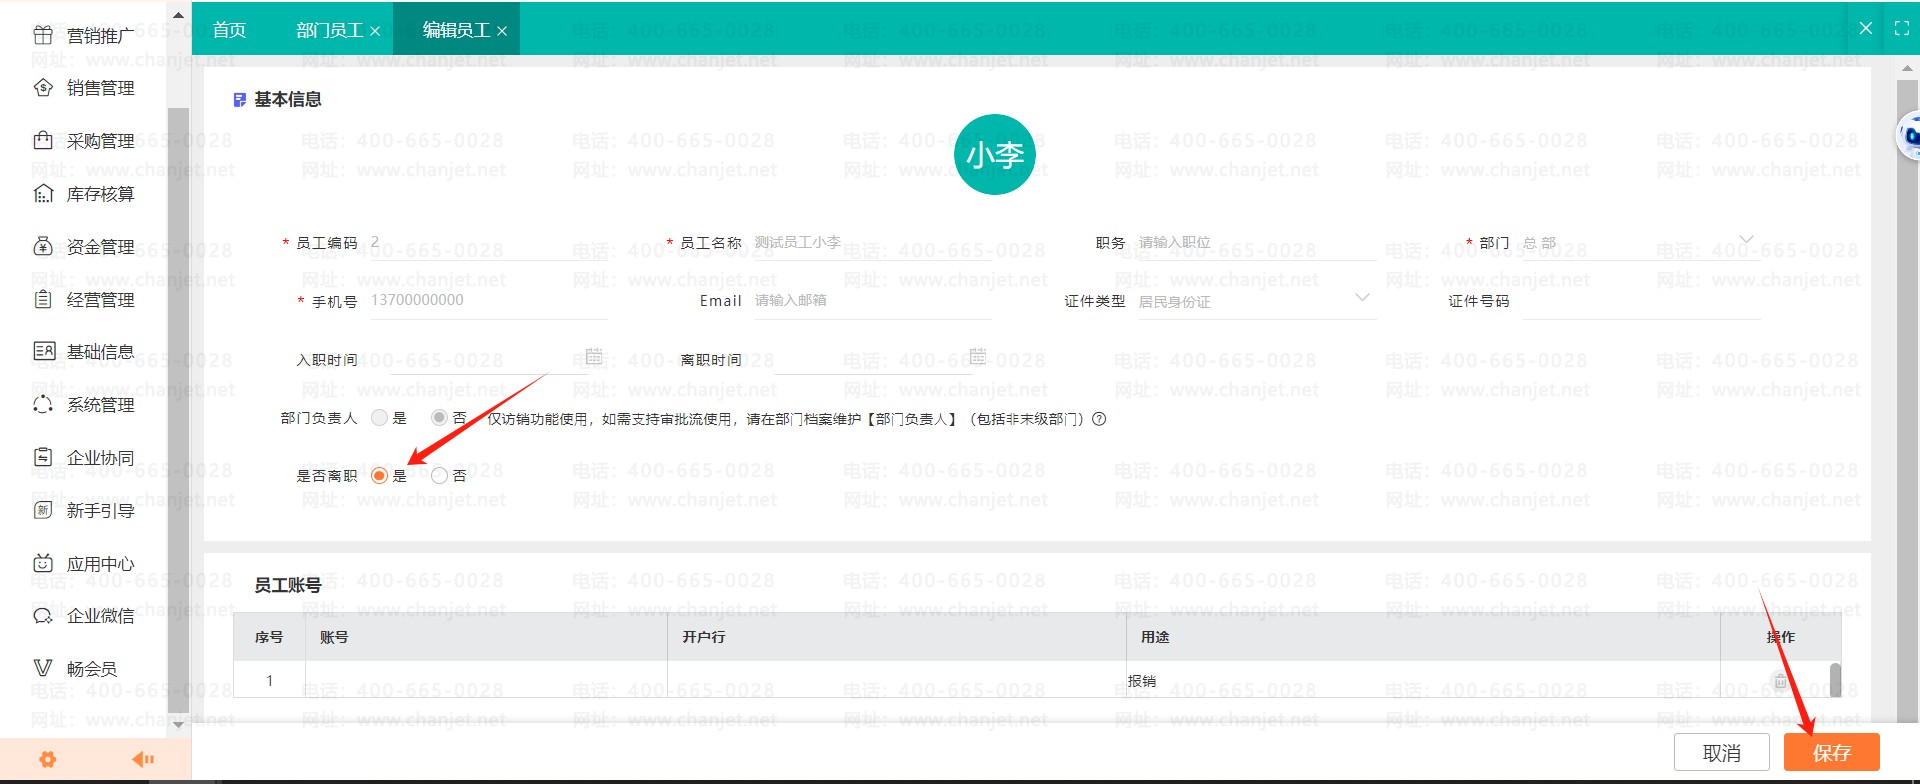Click the 保存 button

(1832, 752)
